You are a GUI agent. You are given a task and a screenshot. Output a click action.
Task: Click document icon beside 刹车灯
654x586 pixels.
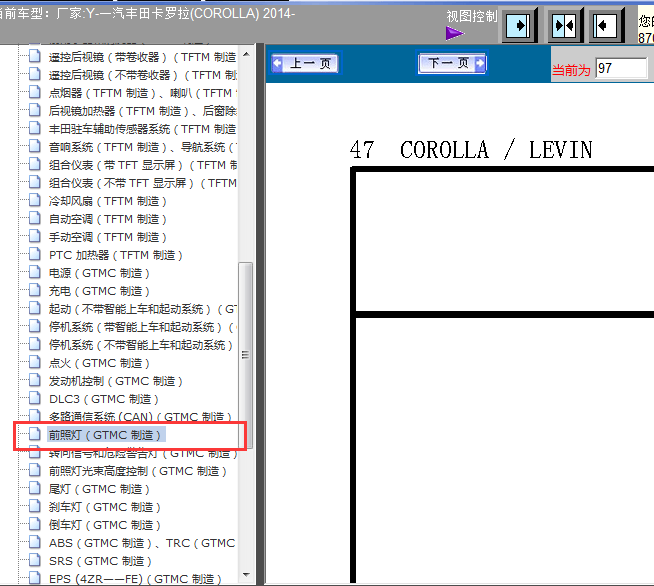point(35,506)
